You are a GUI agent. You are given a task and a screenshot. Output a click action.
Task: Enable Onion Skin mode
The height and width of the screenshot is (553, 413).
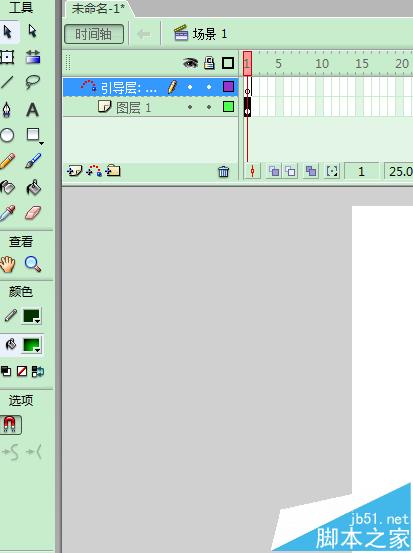tap(274, 171)
